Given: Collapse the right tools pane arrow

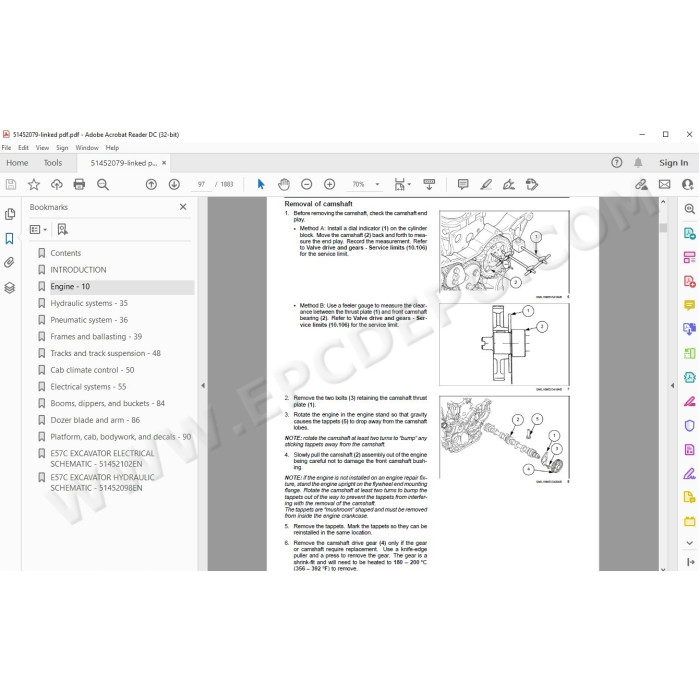Looking at the screenshot, I should 672,385.
